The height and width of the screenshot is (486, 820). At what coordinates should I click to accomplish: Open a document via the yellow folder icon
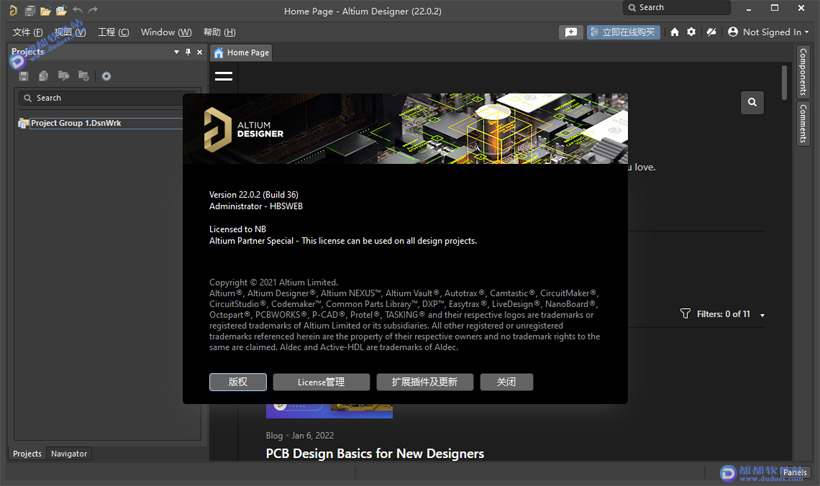tap(45, 10)
